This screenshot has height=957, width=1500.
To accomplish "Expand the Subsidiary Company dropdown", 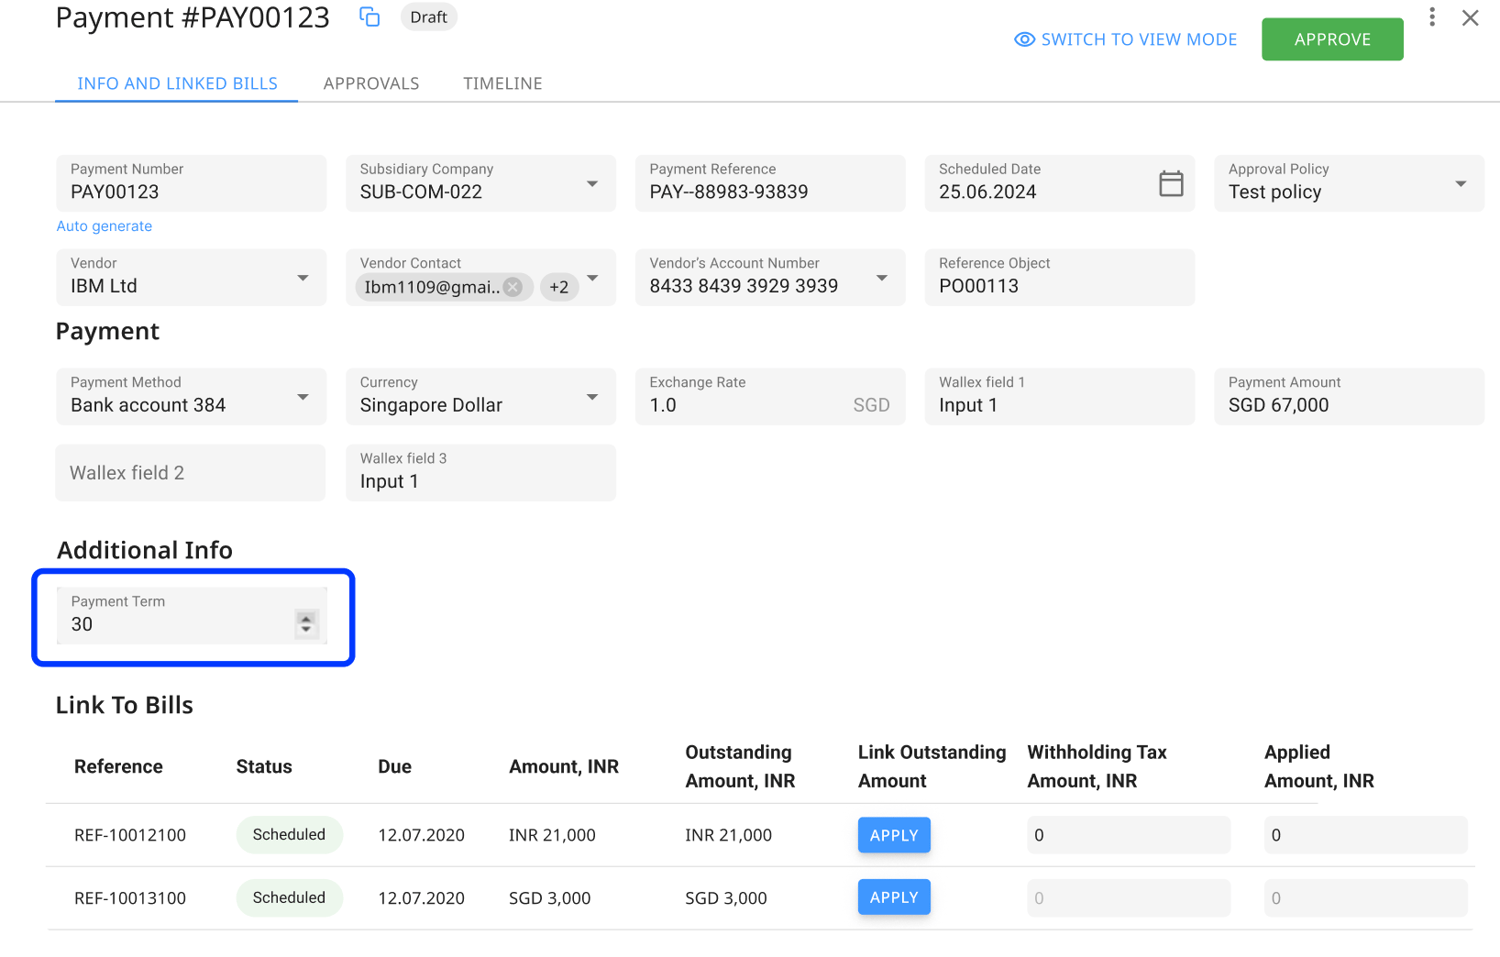I will [592, 184].
